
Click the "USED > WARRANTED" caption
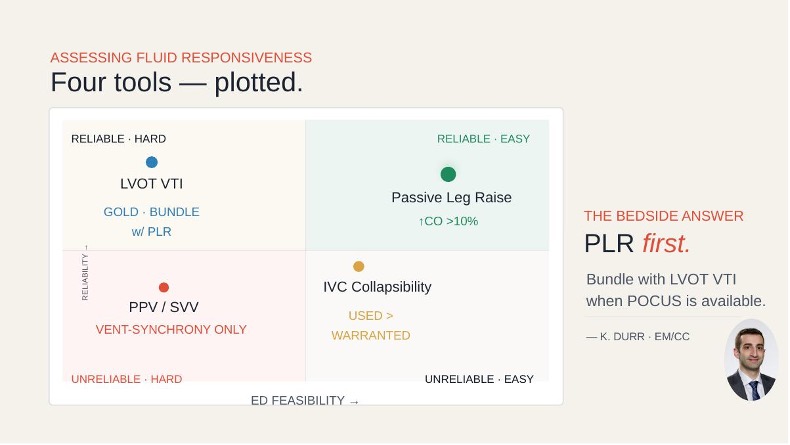pos(371,326)
